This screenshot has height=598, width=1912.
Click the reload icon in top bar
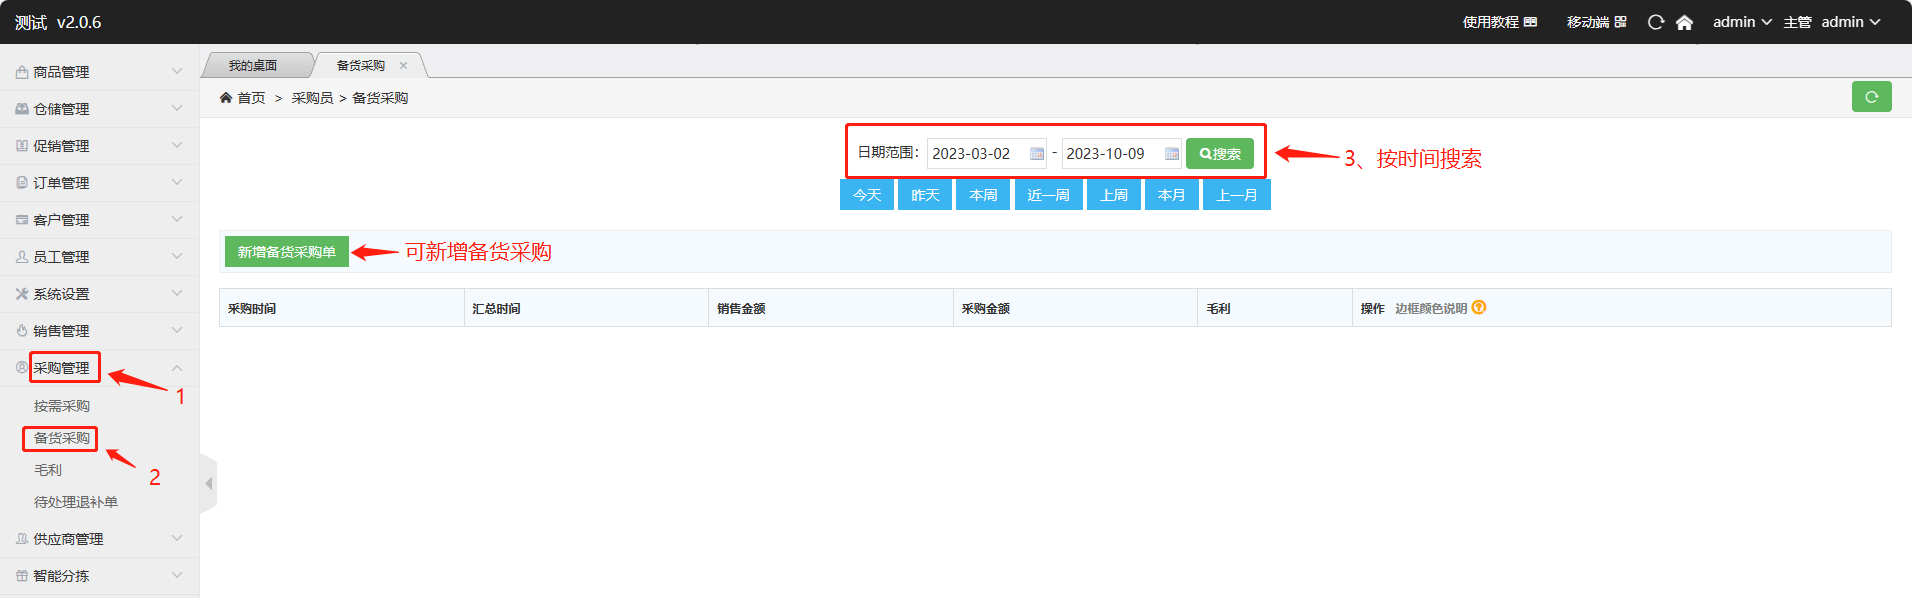point(1656,22)
